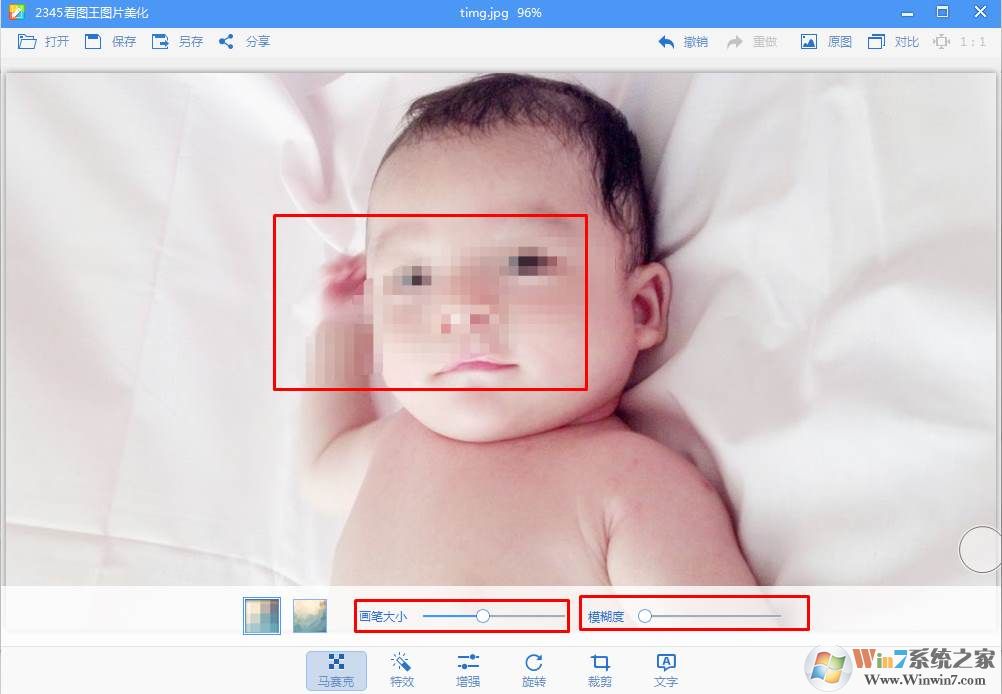Switch to the 特效 effects tab
The width and height of the screenshot is (1002, 694).
click(x=402, y=670)
